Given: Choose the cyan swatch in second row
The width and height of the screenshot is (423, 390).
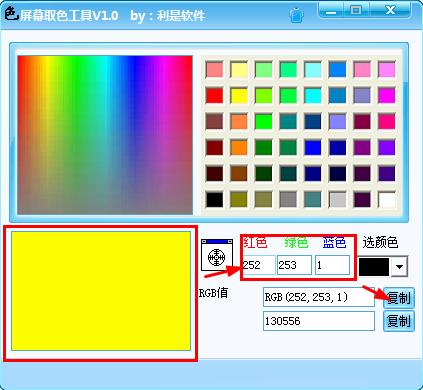Looking at the screenshot, I should click(313, 95).
